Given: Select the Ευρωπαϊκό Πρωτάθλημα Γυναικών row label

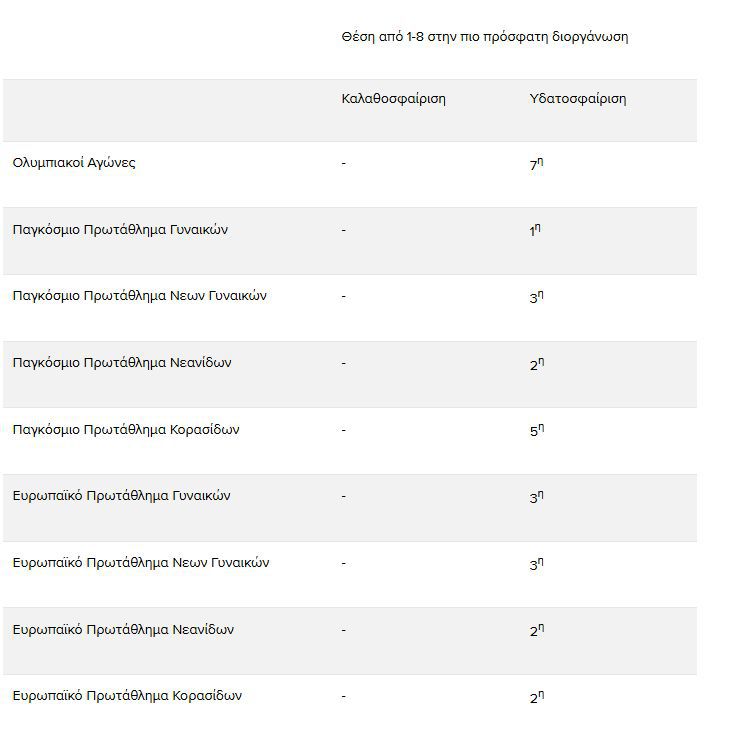Looking at the screenshot, I should [x=121, y=496].
